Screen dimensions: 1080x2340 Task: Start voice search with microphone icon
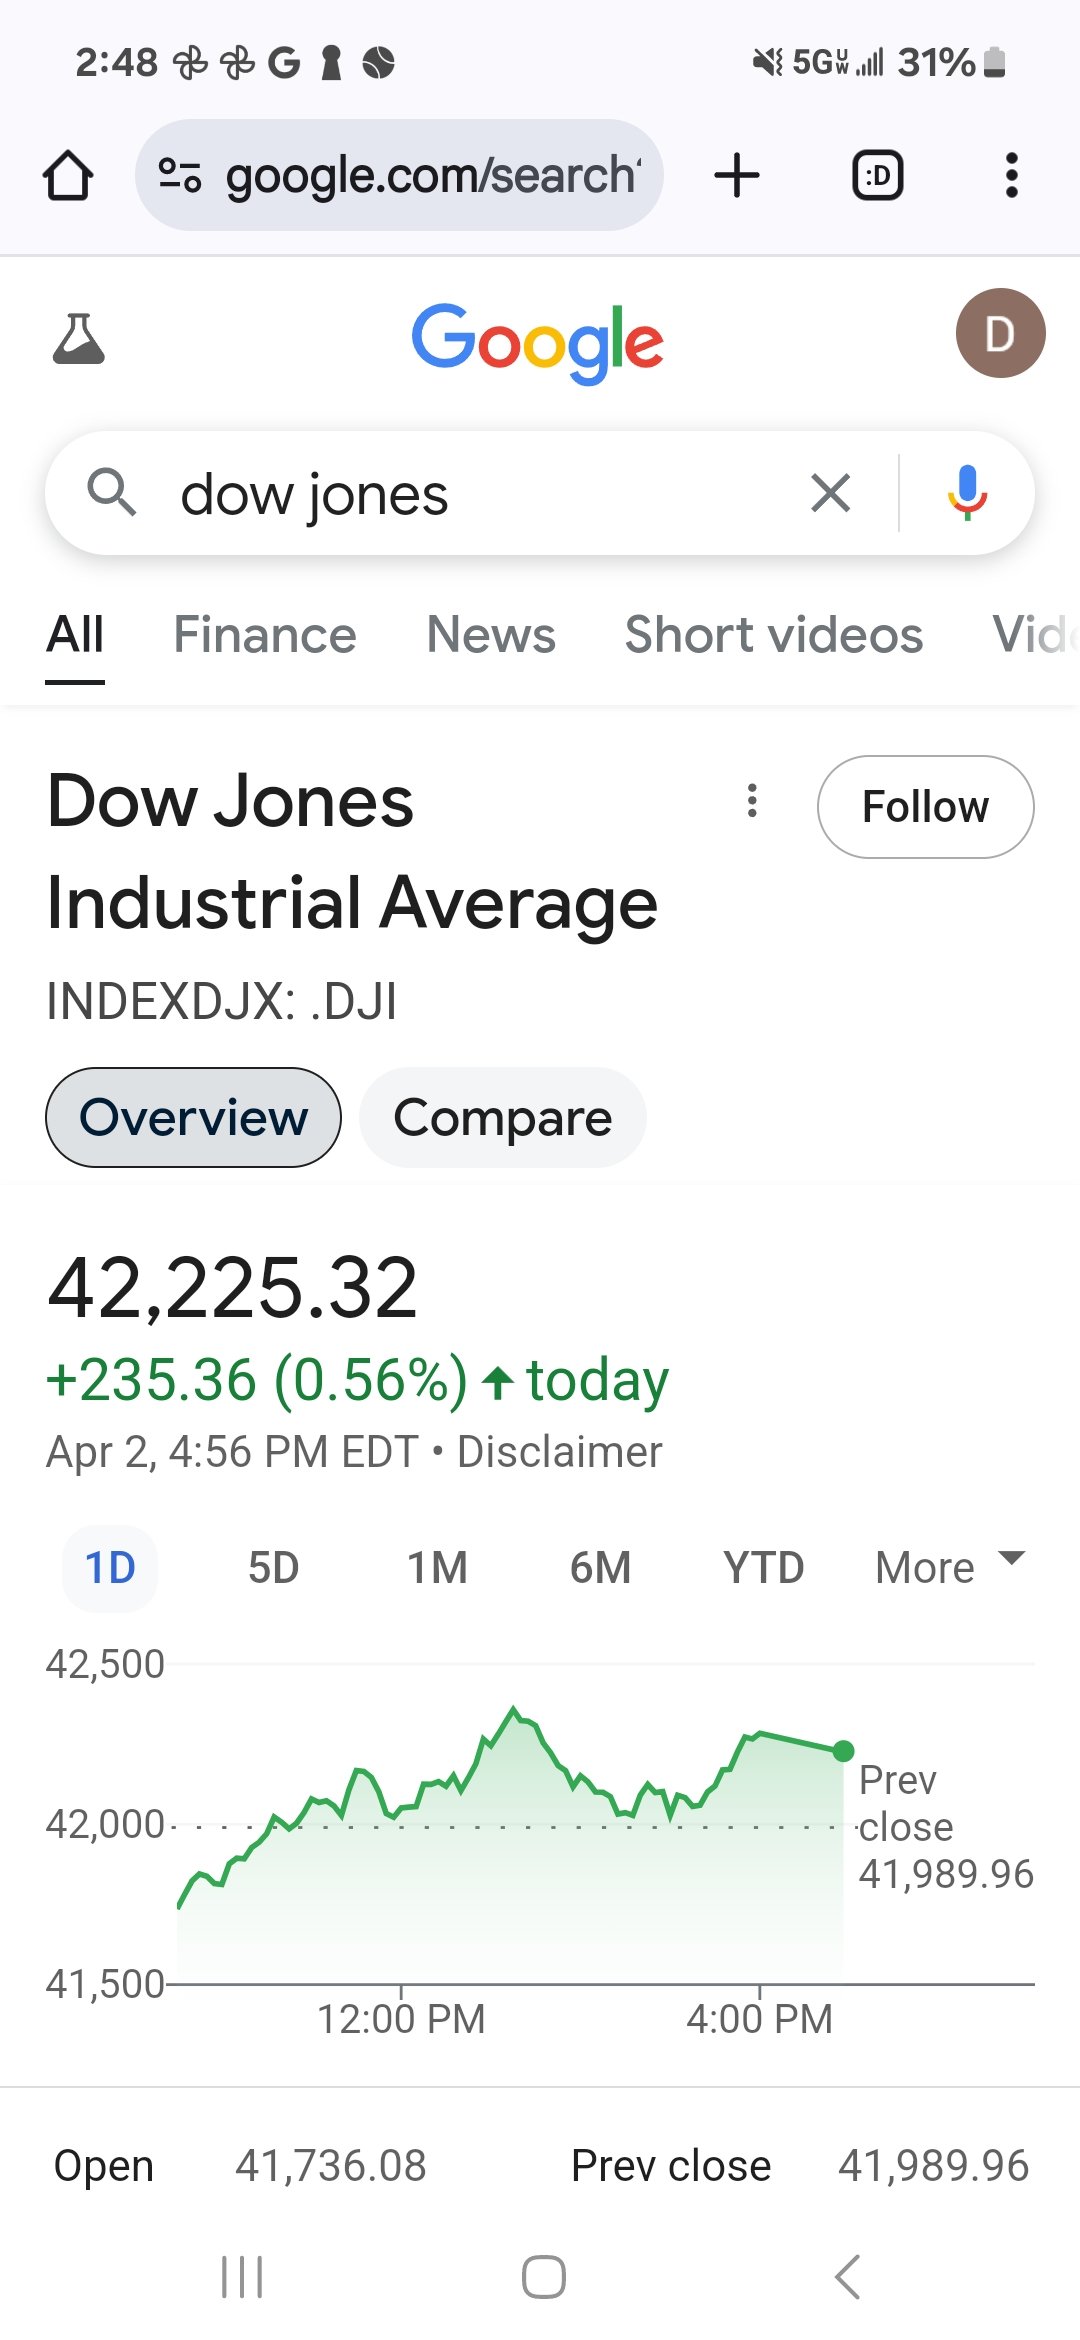966,493
